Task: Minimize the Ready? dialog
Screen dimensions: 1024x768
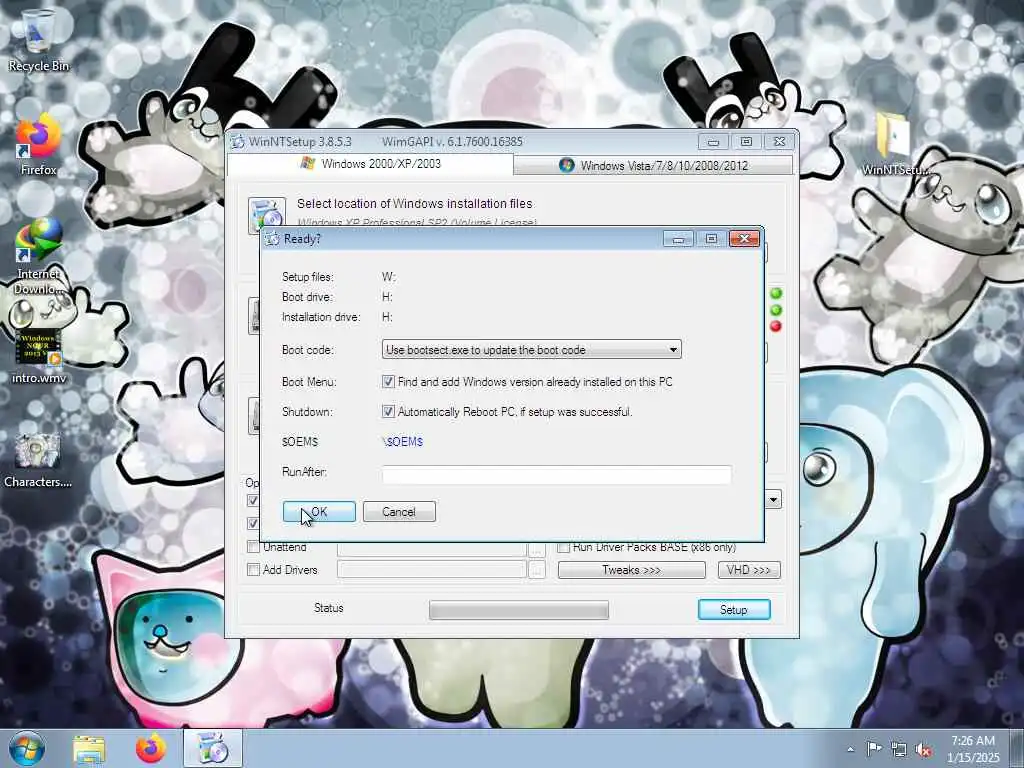Action: coord(679,239)
